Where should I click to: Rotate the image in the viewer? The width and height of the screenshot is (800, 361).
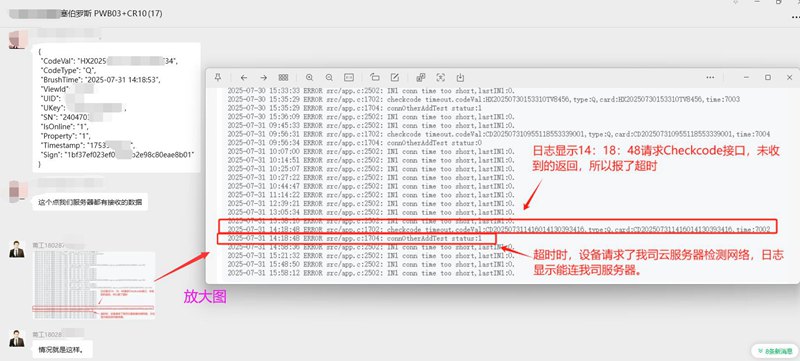(375, 78)
